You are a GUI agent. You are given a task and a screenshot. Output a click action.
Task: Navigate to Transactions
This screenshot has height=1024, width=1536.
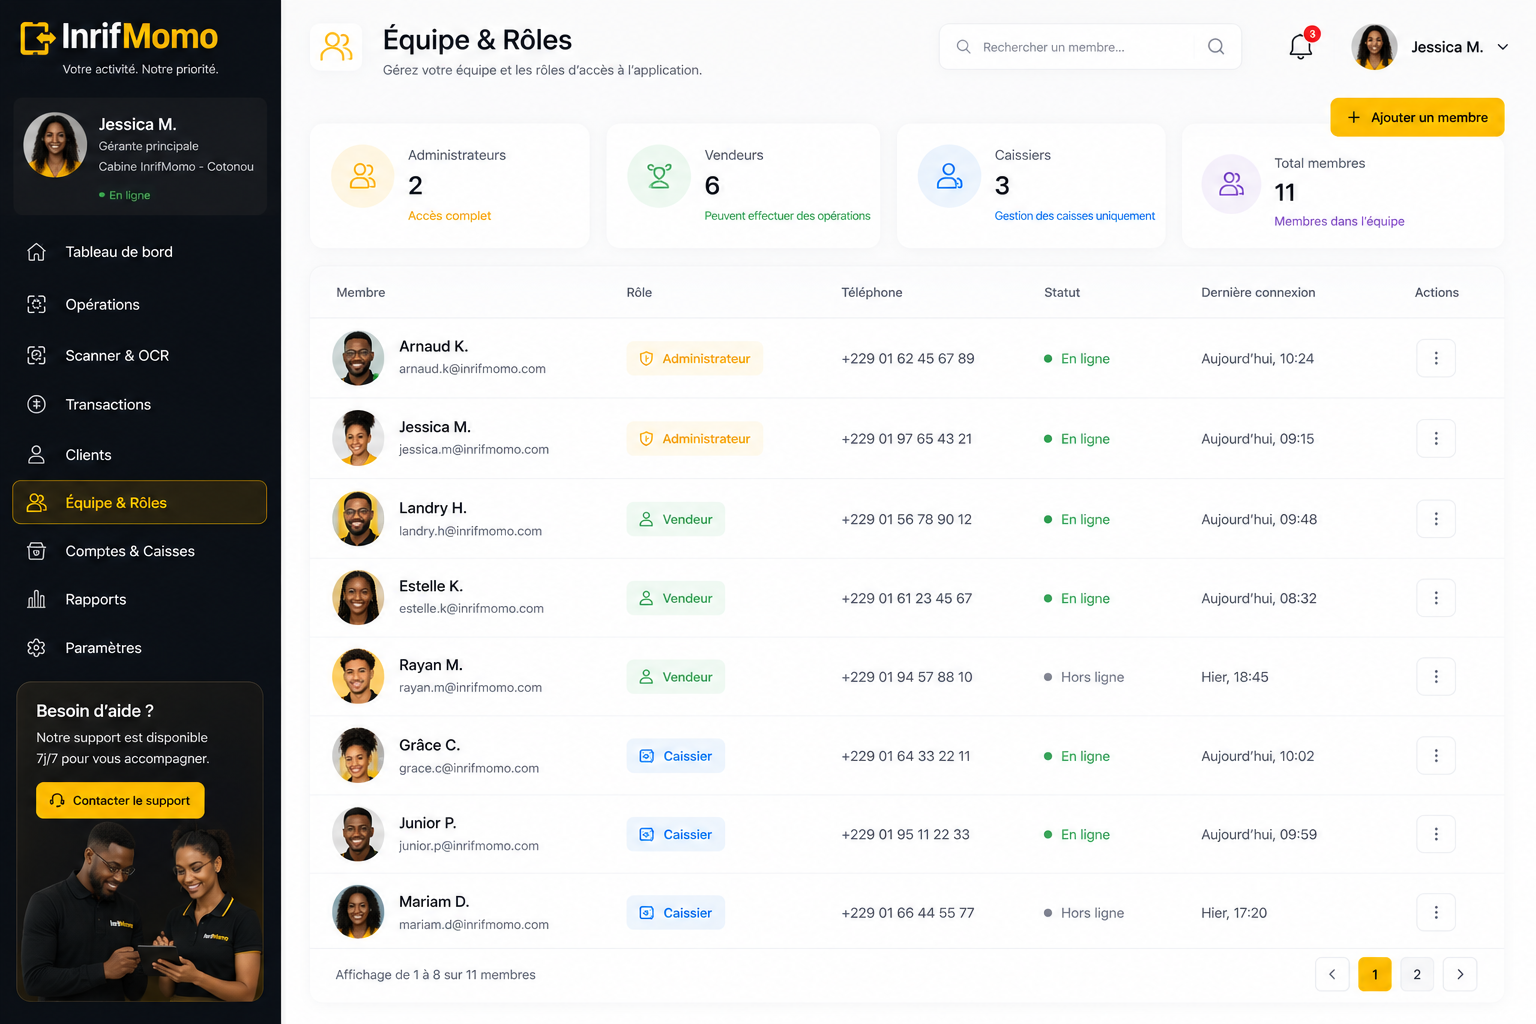click(x=139, y=404)
